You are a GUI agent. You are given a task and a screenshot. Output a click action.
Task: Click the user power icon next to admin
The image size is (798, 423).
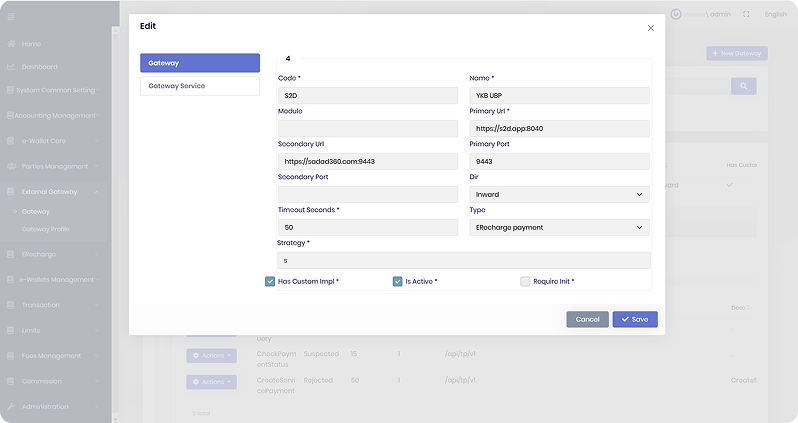click(x=676, y=14)
